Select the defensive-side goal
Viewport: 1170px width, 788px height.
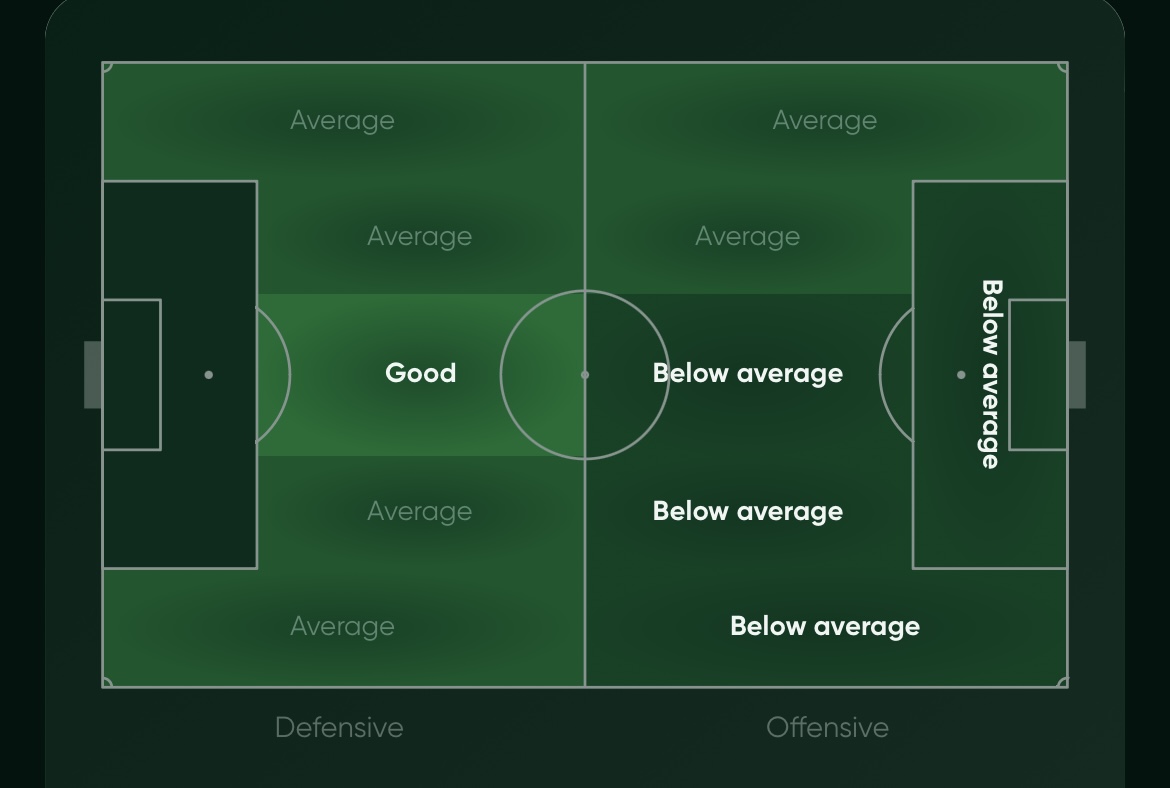(93, 375)
